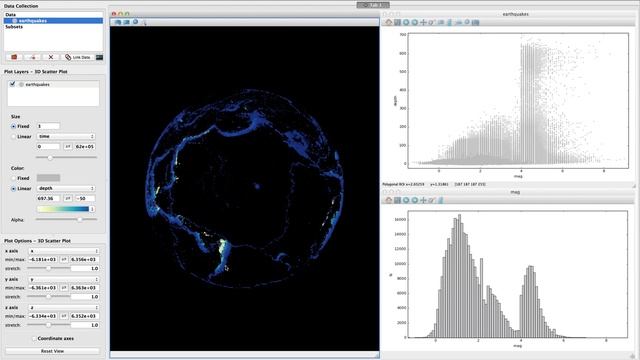
Task: Open the size attribute dropdown showing time
Action: click(66, 136)
